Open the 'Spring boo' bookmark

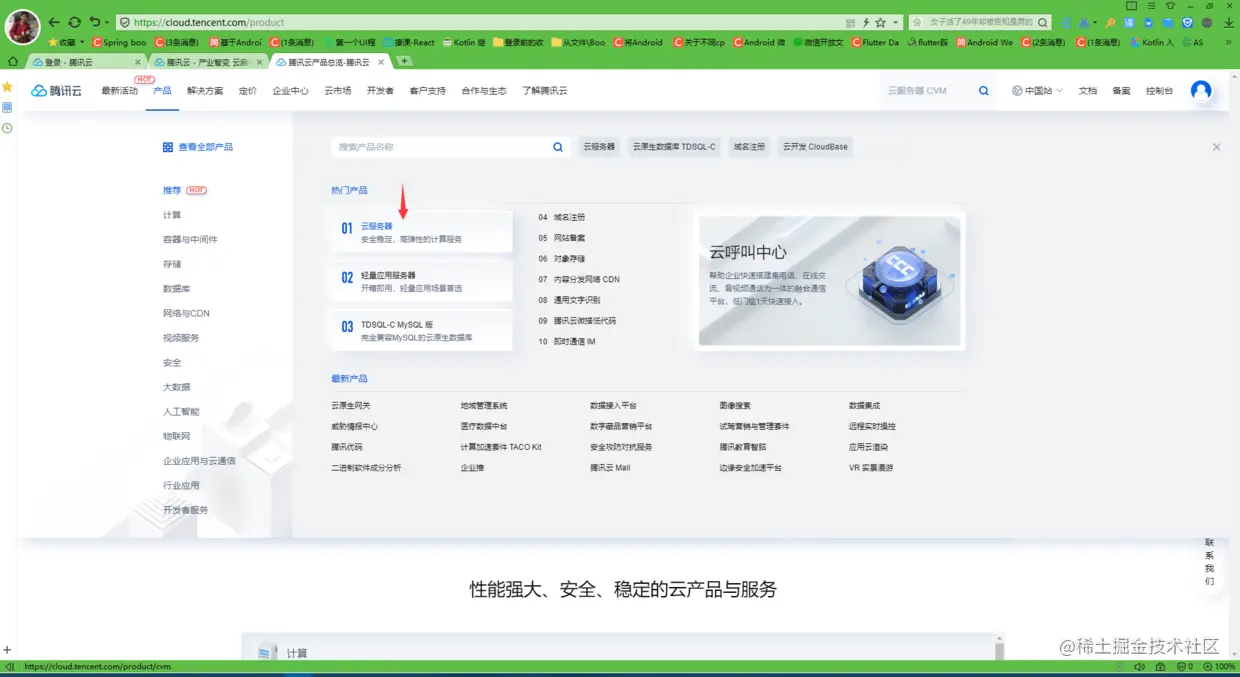pos(119,43)
